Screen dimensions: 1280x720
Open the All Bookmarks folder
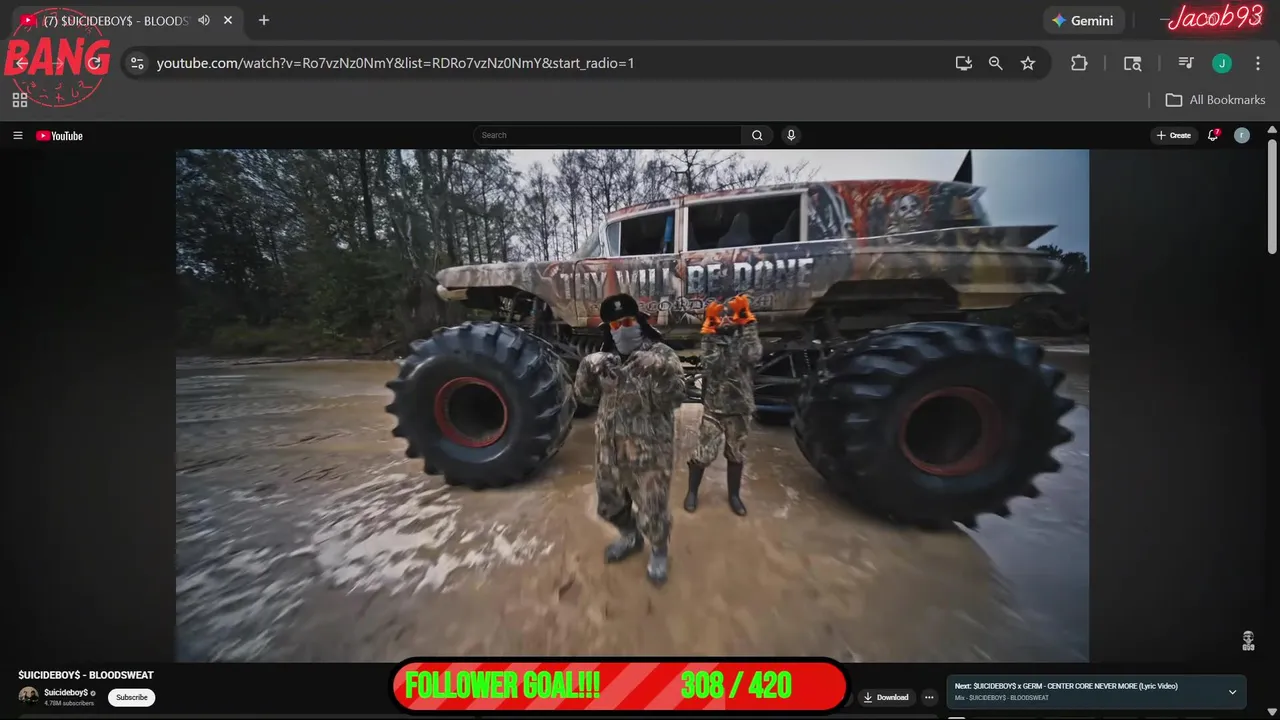pos(1215,100)
